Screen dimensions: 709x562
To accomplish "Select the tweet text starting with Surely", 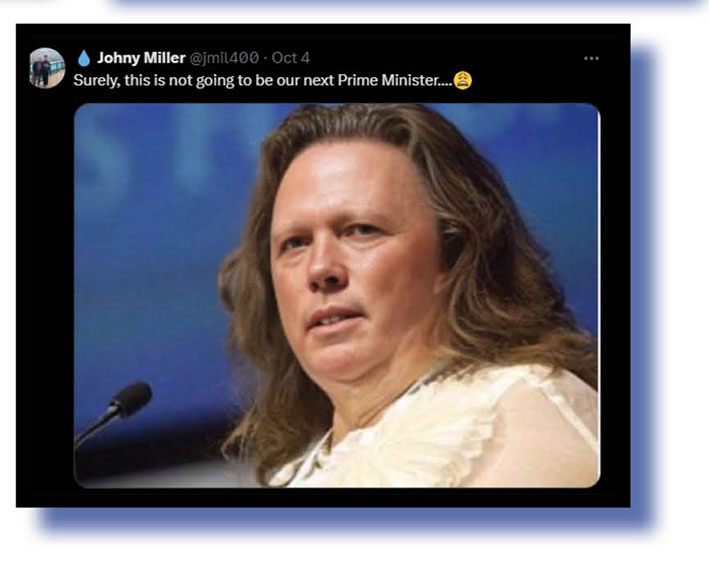I will [x=263, y=80].
